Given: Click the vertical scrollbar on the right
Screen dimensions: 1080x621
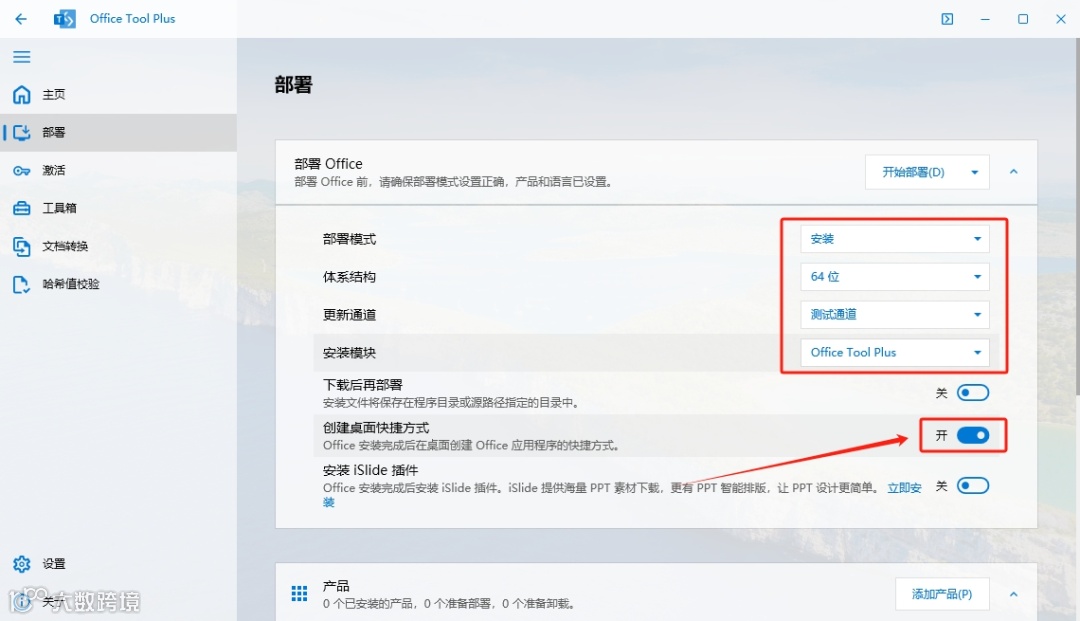Looking at the screenshot, I should [x=1076, y=217].
